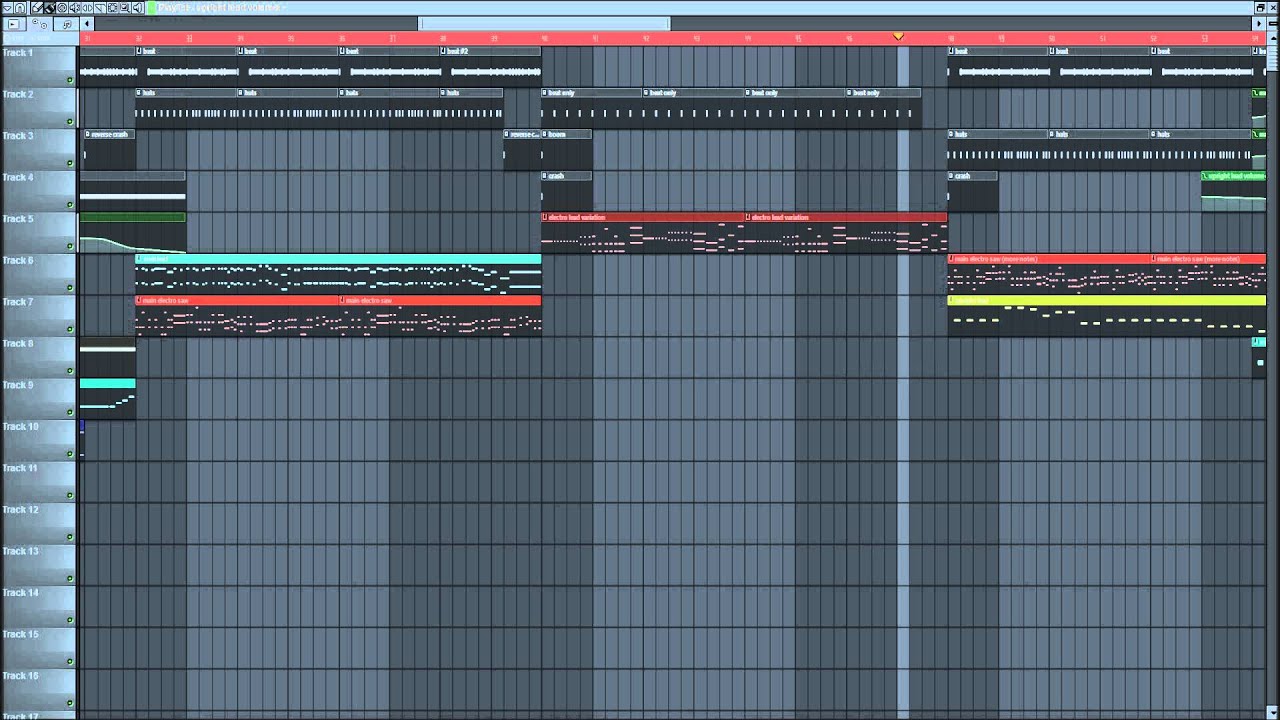The image size is (1280, 720).
Task: Open the "beat #2" clip menu icon
Action: point(444,50)
